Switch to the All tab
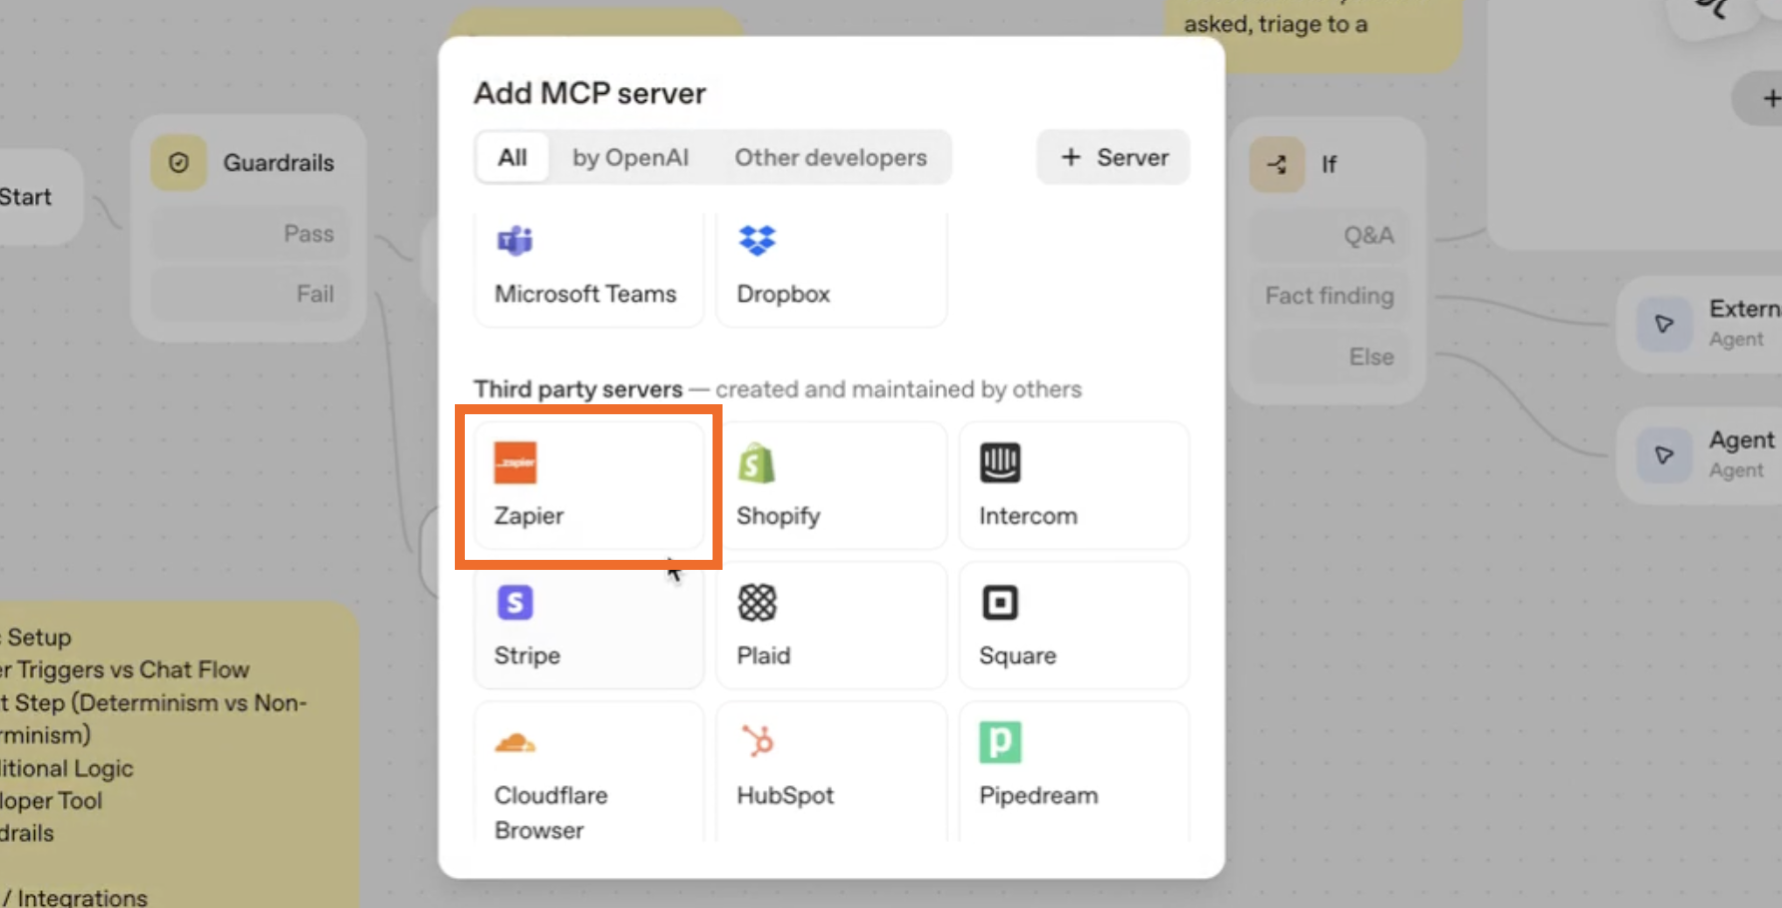The image size is (1782, 908). [x=512, y=157]
